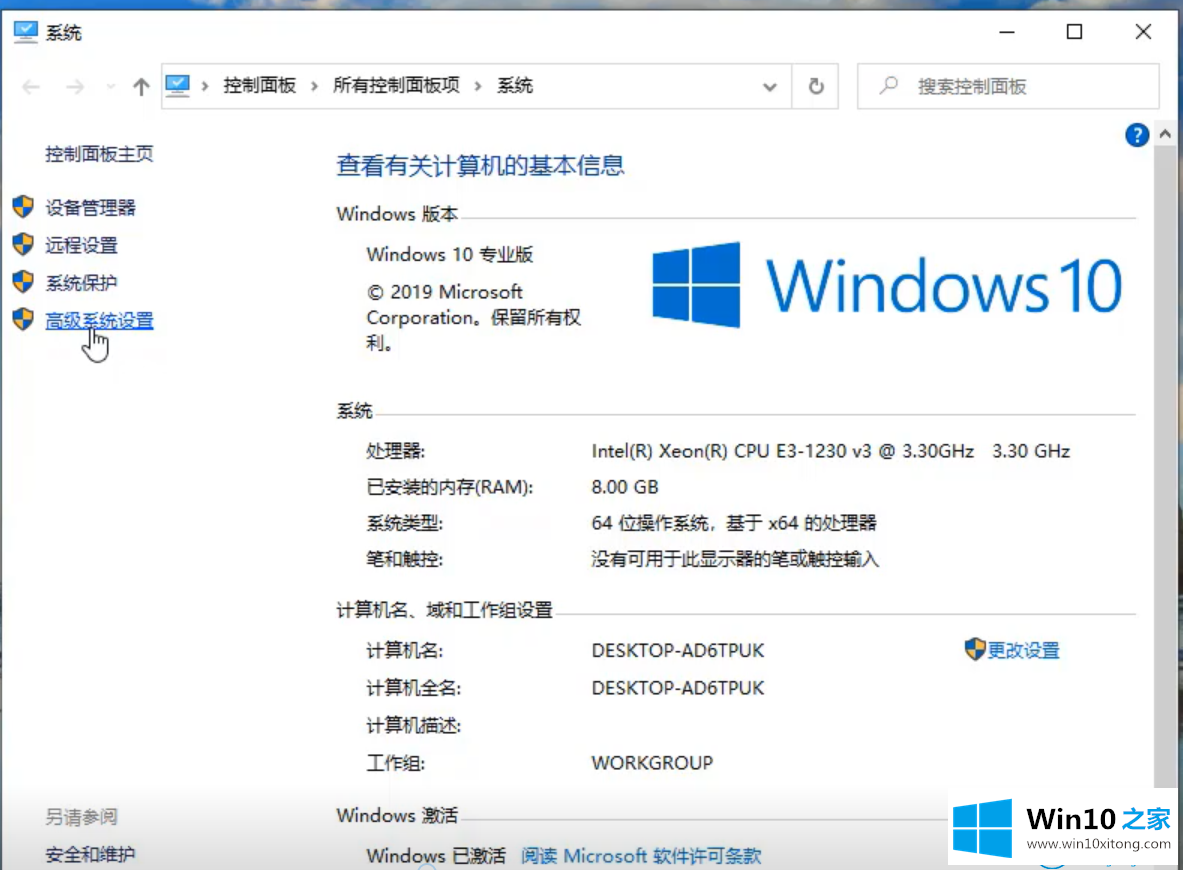1183x870 pixels.
Task: Click 更改设置 link
Action: tap(1024, 650)
